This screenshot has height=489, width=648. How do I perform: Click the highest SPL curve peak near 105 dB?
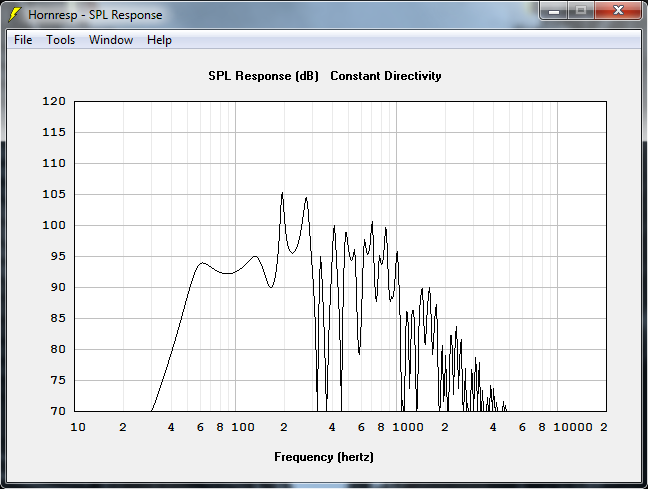pos(282,193)
